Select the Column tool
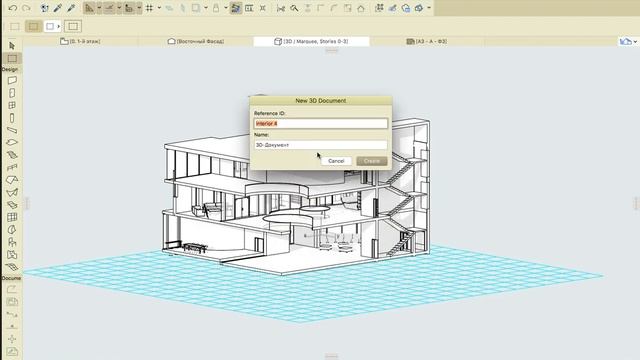 click(x=12, y=118)
